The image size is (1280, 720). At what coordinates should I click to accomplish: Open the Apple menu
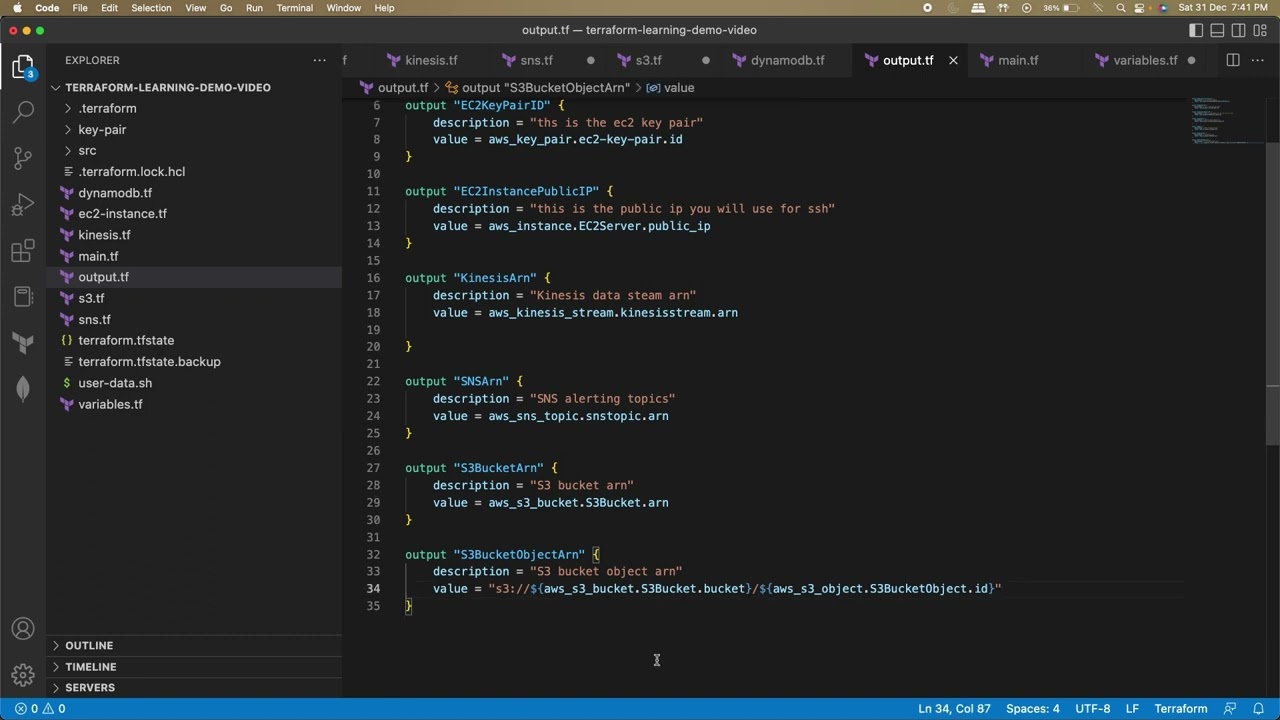[17, 8]
